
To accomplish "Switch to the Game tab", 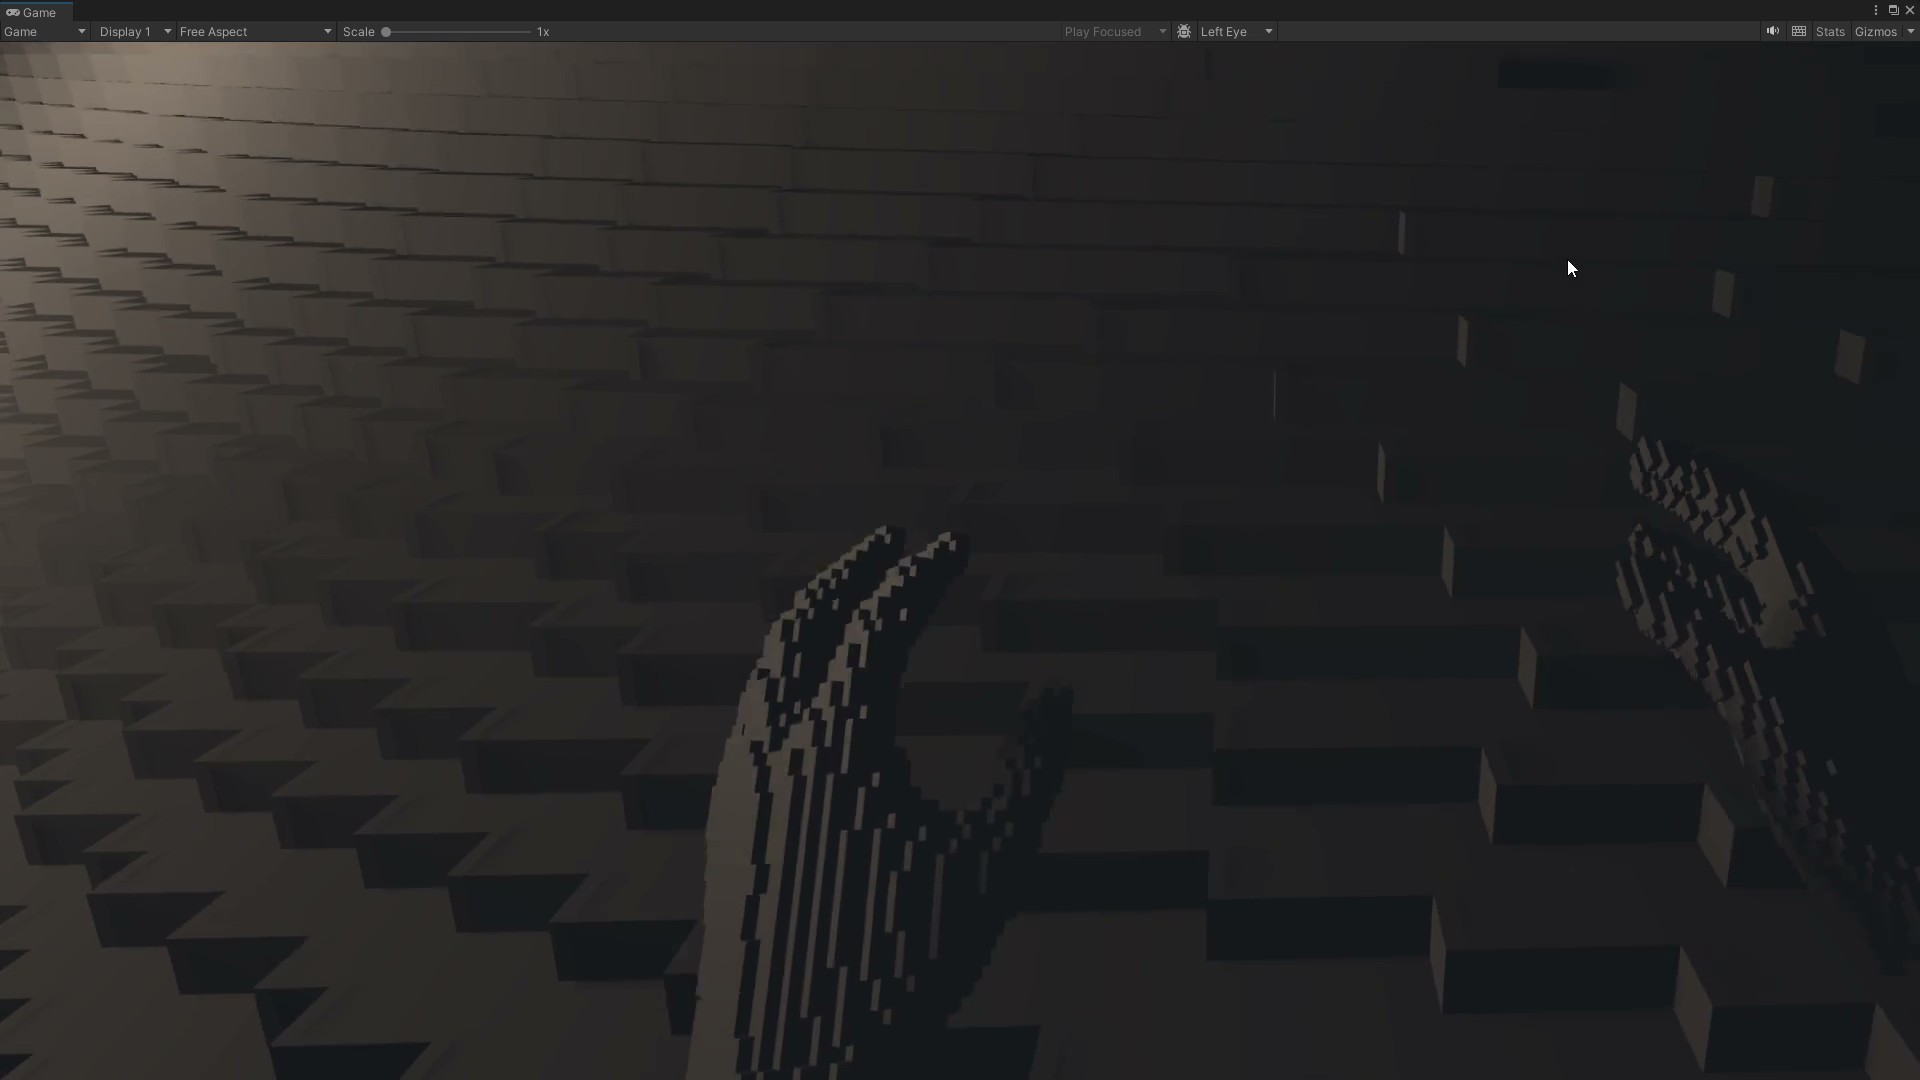I will pyautogui.click(x=36, y=12).
